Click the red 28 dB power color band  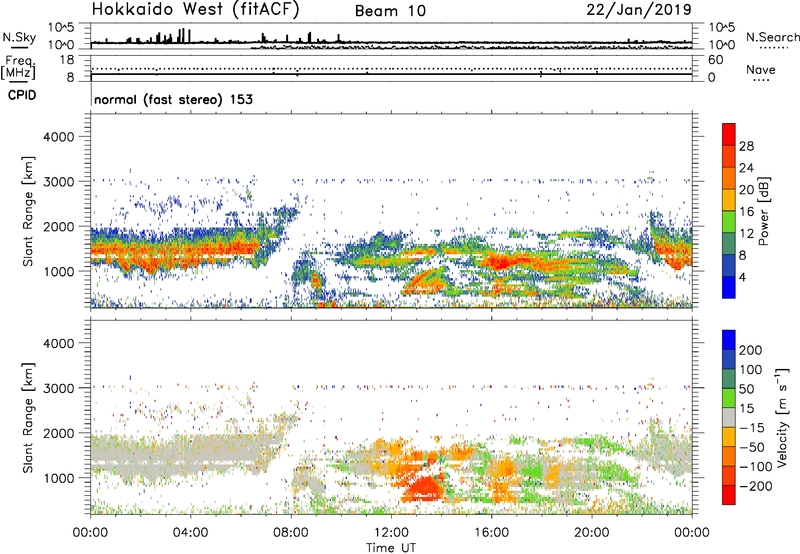point(729,134)
